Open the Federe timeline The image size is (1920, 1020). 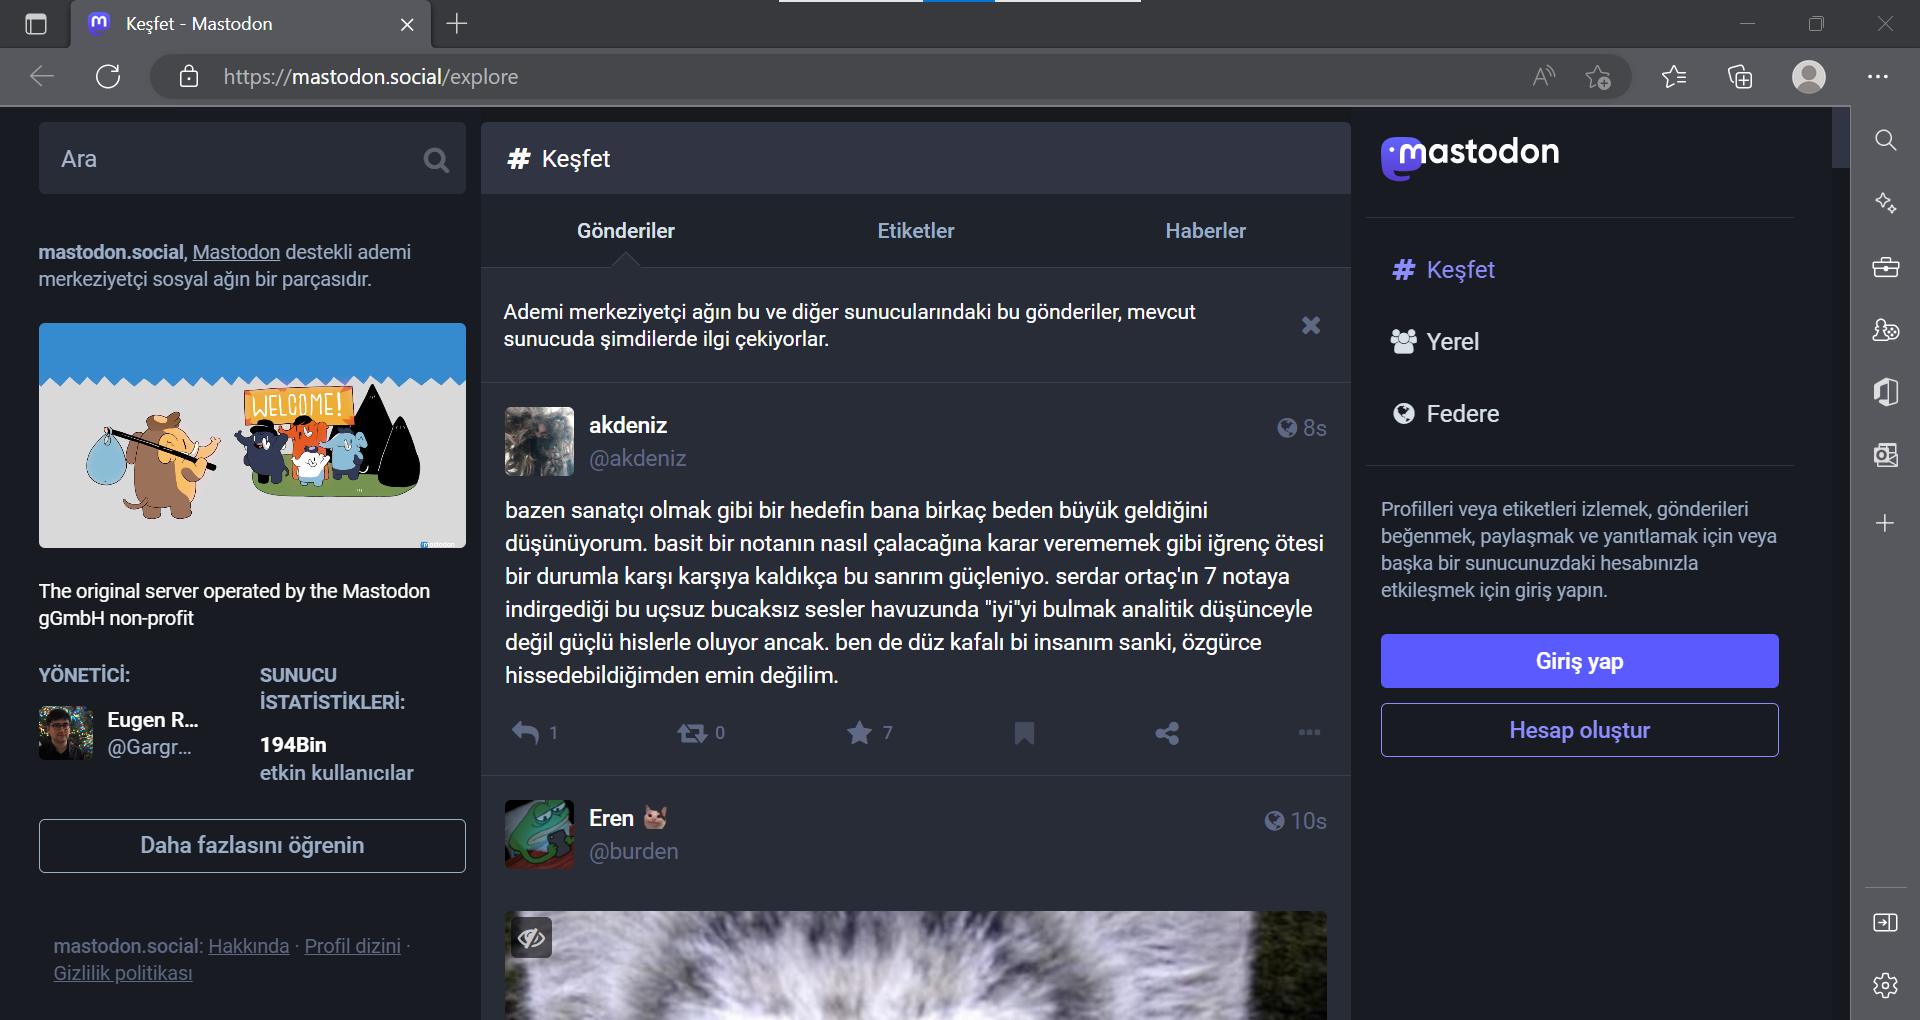tap(1445, 414)
